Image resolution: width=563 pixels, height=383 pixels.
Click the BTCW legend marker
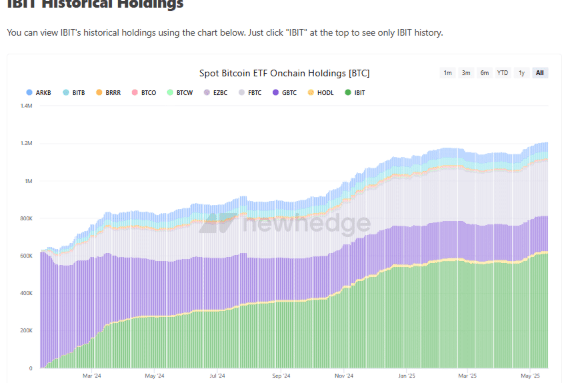(170, 93)
